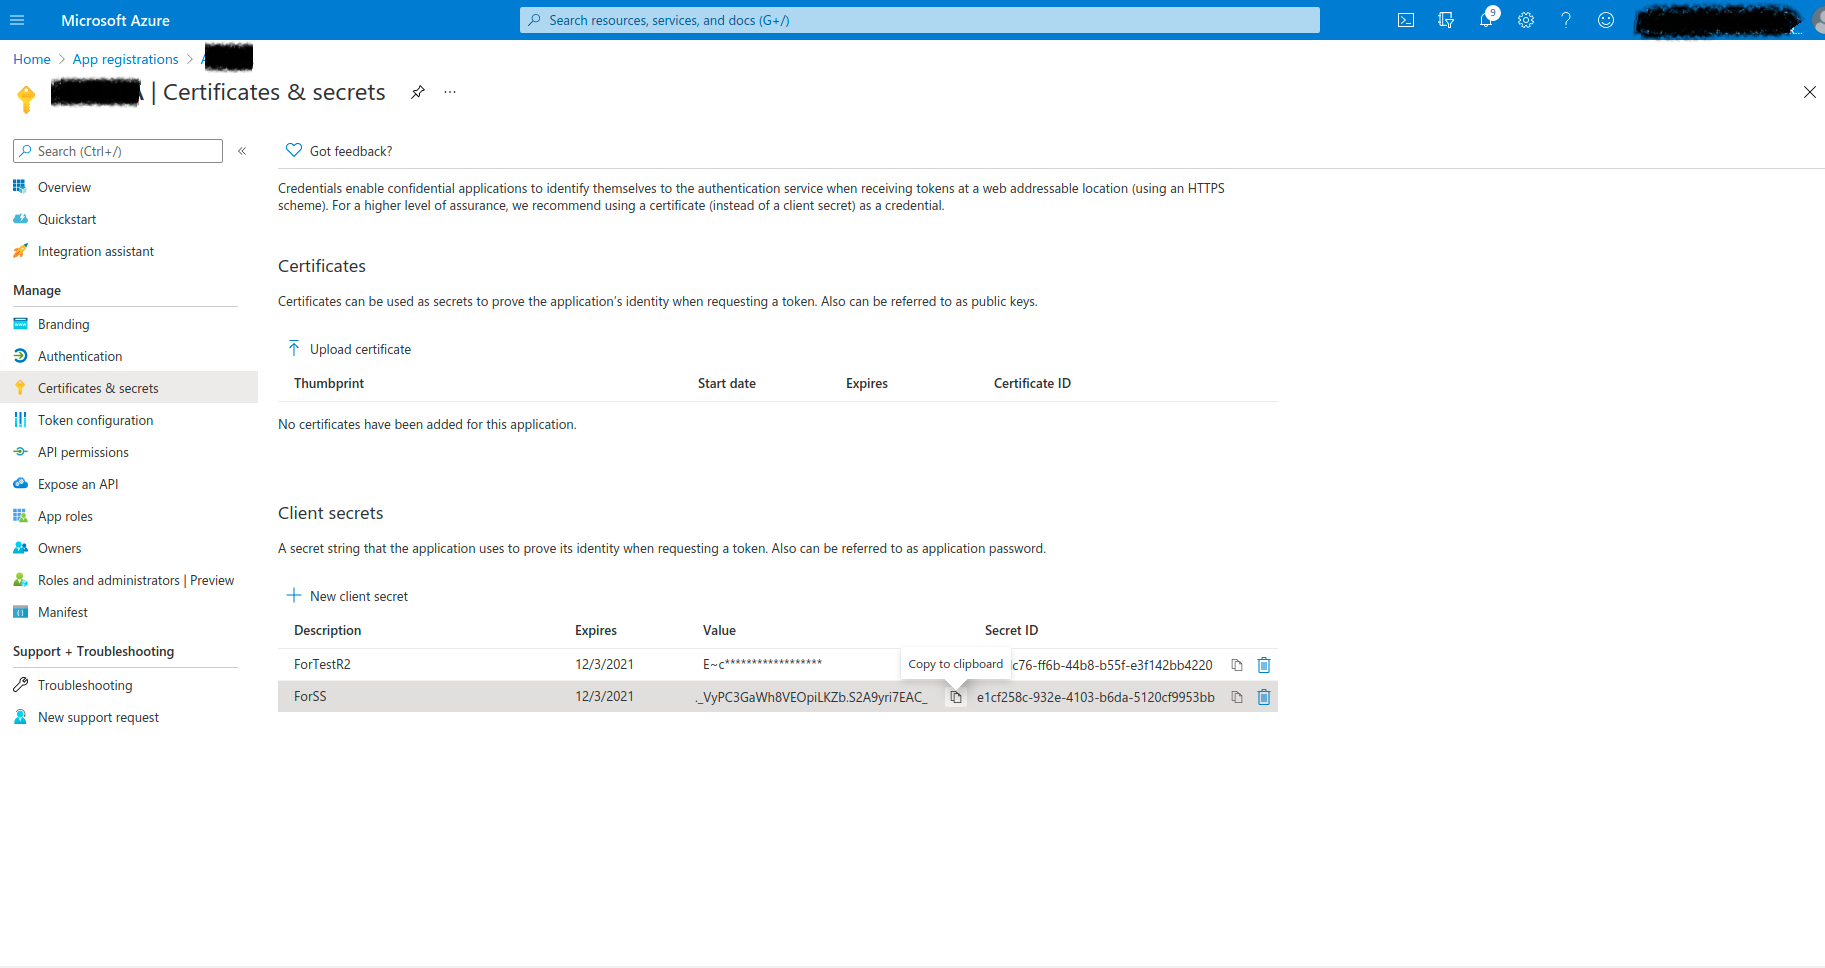
Task: Open the portal settings gear
Action: [1526, 20]
